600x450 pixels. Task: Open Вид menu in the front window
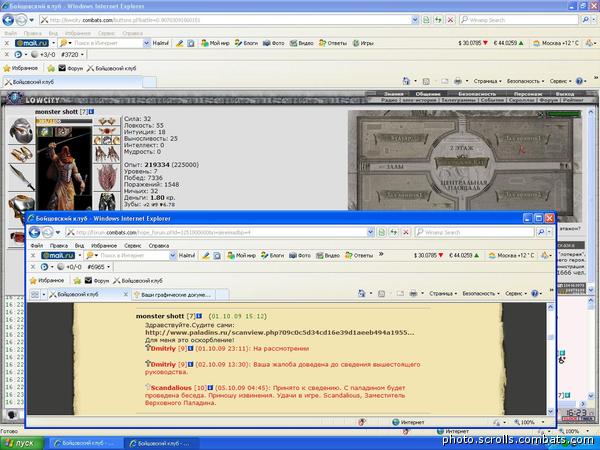pos(79,245)
